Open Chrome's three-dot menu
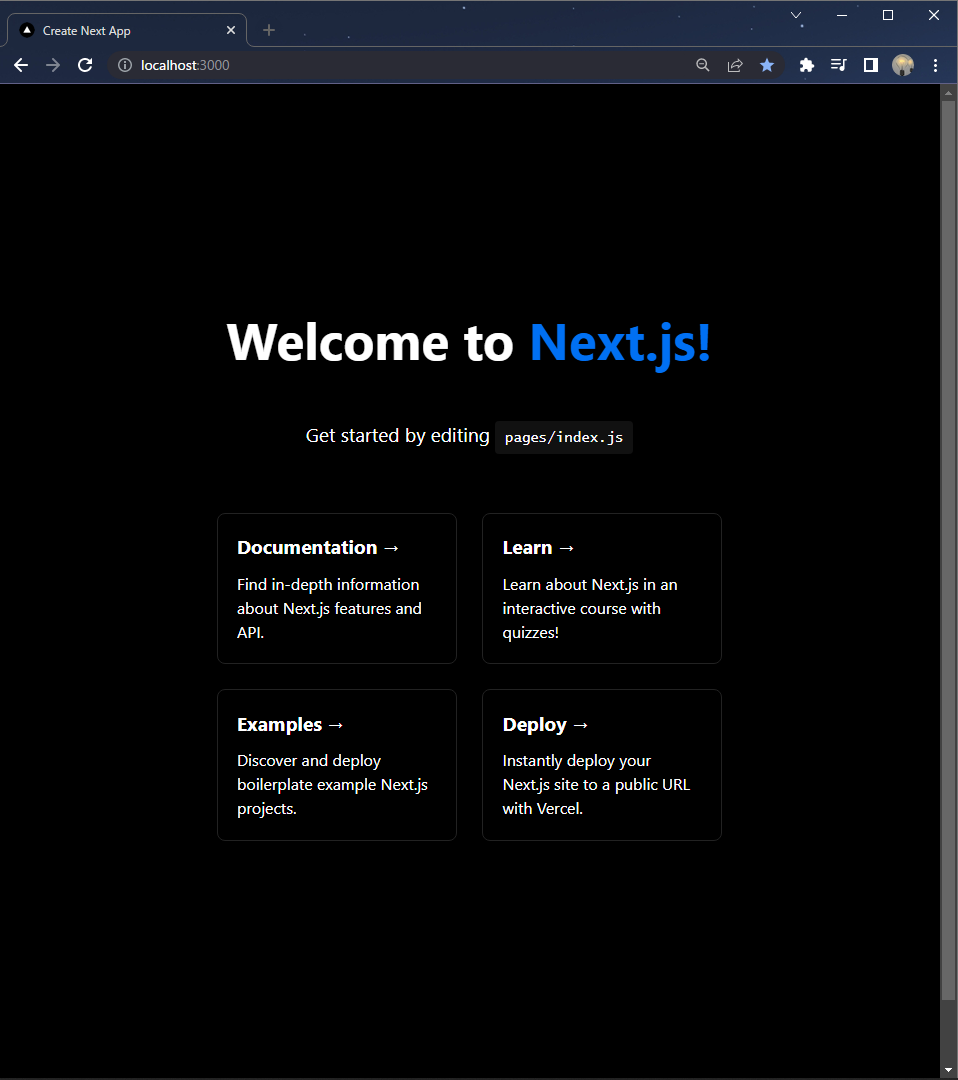This screenshot has height=1080, width=958. click(x=936, y=65)
